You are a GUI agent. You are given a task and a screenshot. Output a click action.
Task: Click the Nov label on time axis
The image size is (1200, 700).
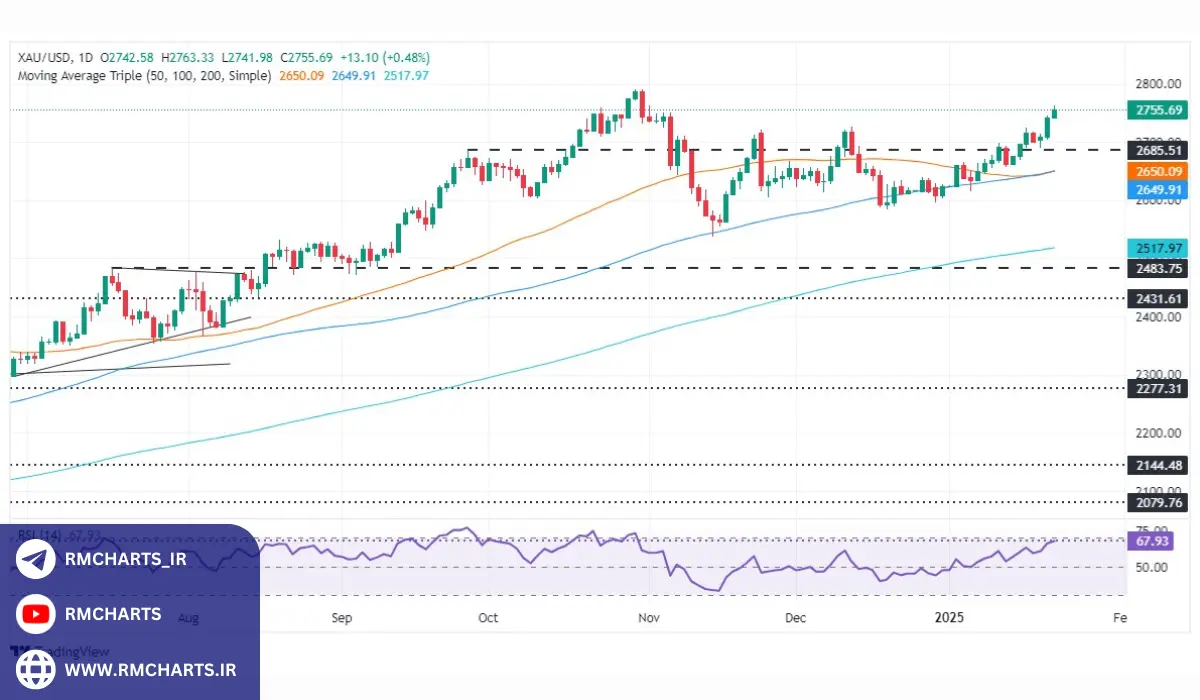click(649, 618)
